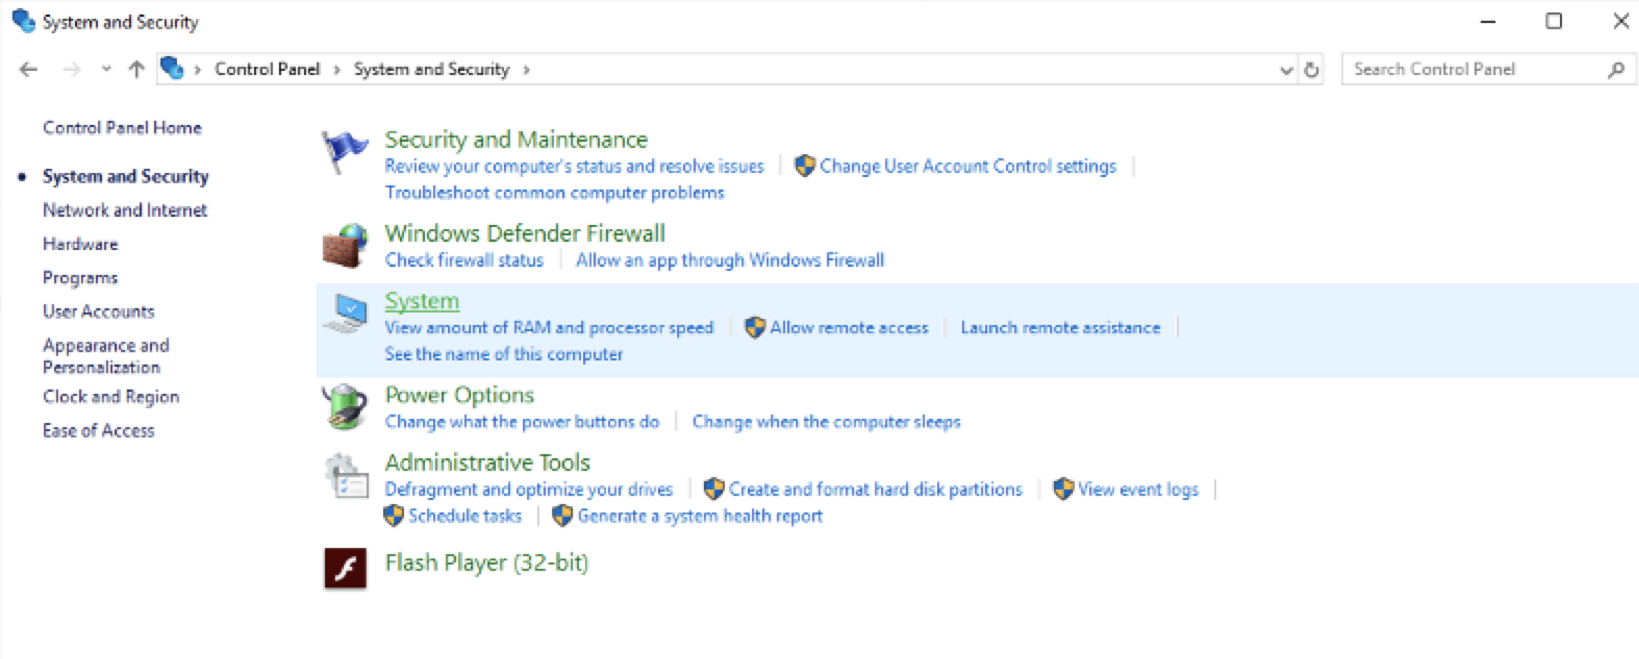Image resolution: width=1639 pixels, height=659 pixels.
Task: Troubleshoot common computer problems
Action: (554, 193)
